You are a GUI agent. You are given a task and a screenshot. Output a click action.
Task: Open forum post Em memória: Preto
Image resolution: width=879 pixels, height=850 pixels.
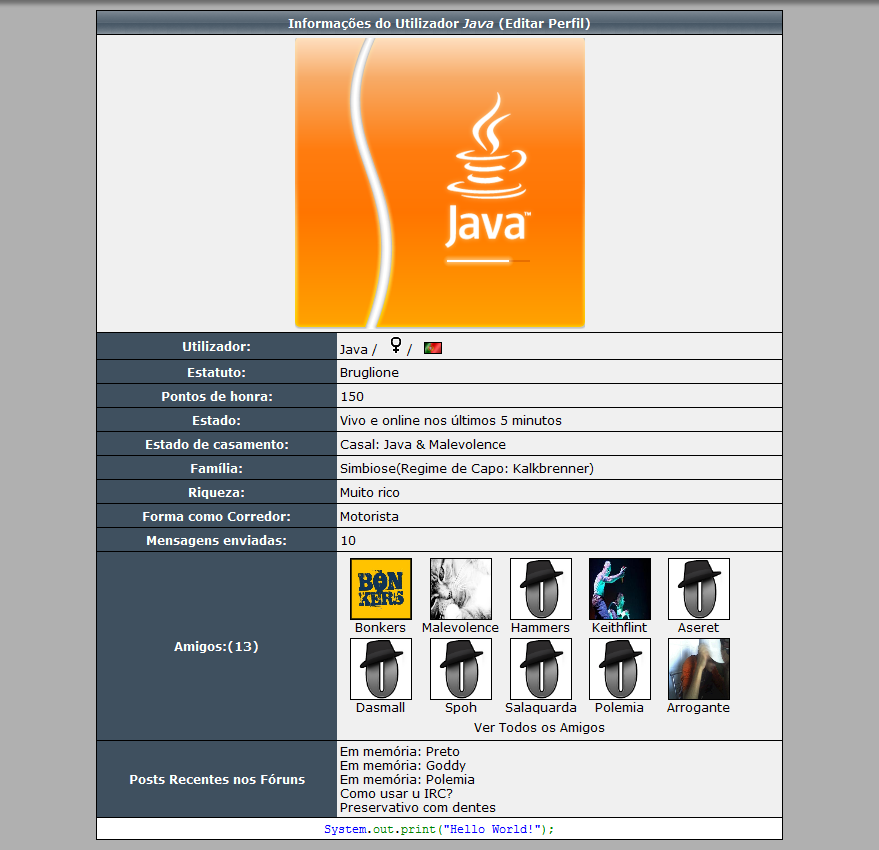(400, 751)
